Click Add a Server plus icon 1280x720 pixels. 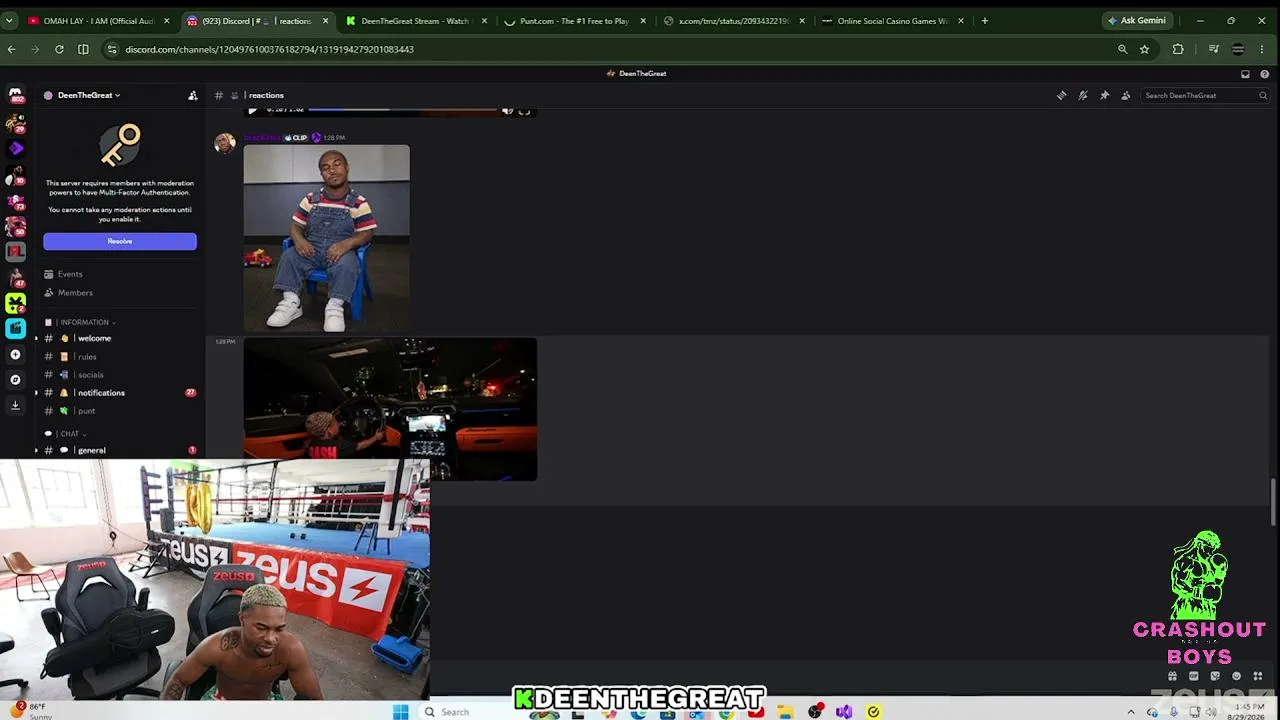[x=15, y=354]
